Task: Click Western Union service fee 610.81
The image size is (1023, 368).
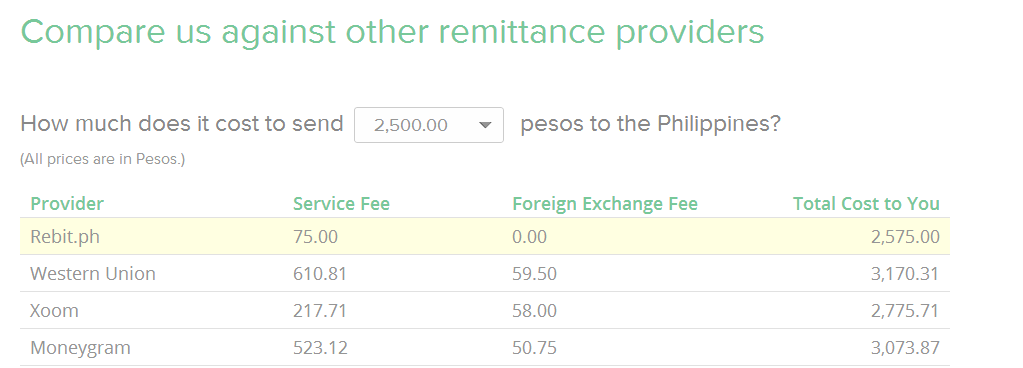Action: tap(320, 273)
